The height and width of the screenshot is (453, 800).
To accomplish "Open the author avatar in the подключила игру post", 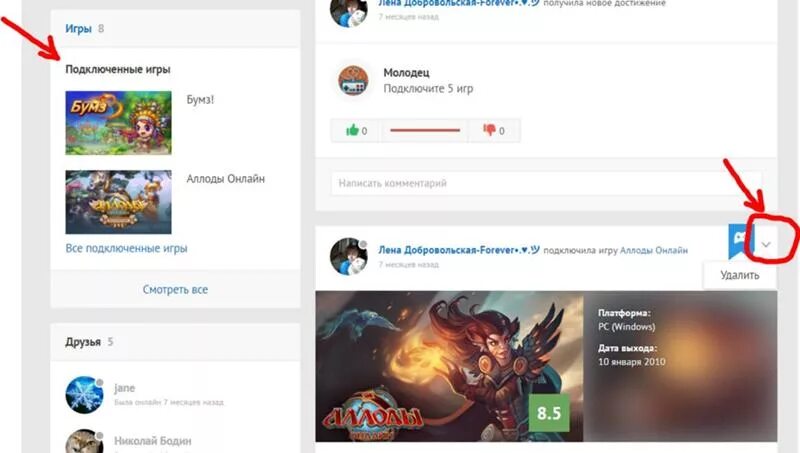I will 348,256.
